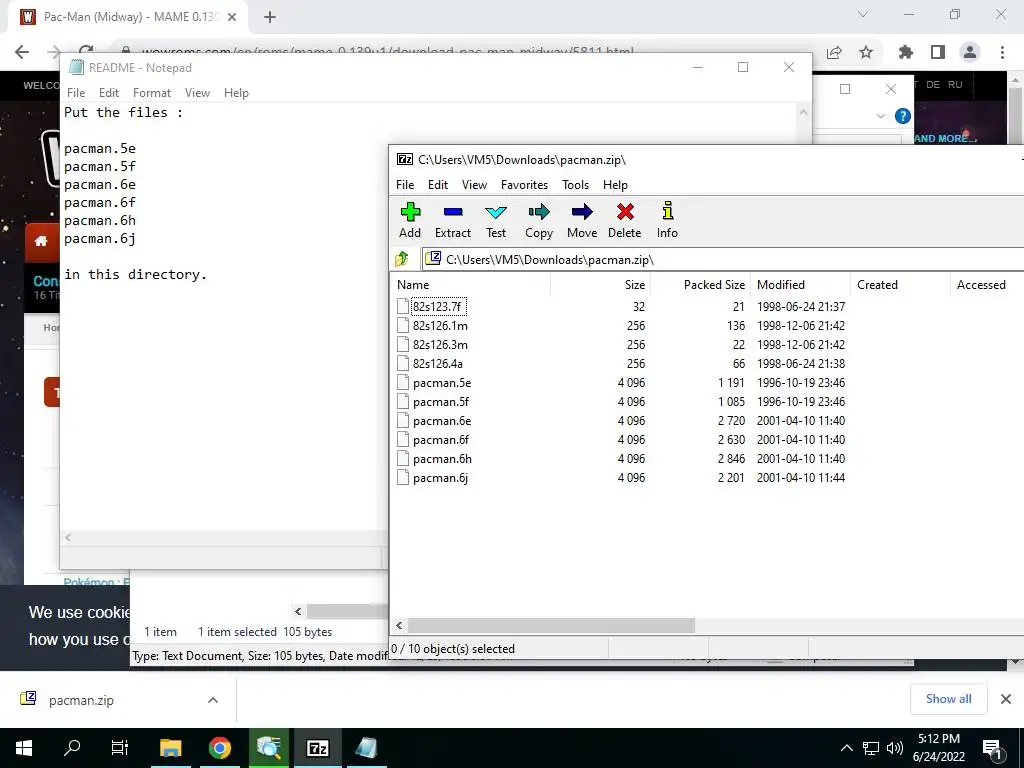Image resolution: width=1024 pixels, height=768 pixels.
Task: Expand the ribbon chevron beside help icon
Action: 880,116
